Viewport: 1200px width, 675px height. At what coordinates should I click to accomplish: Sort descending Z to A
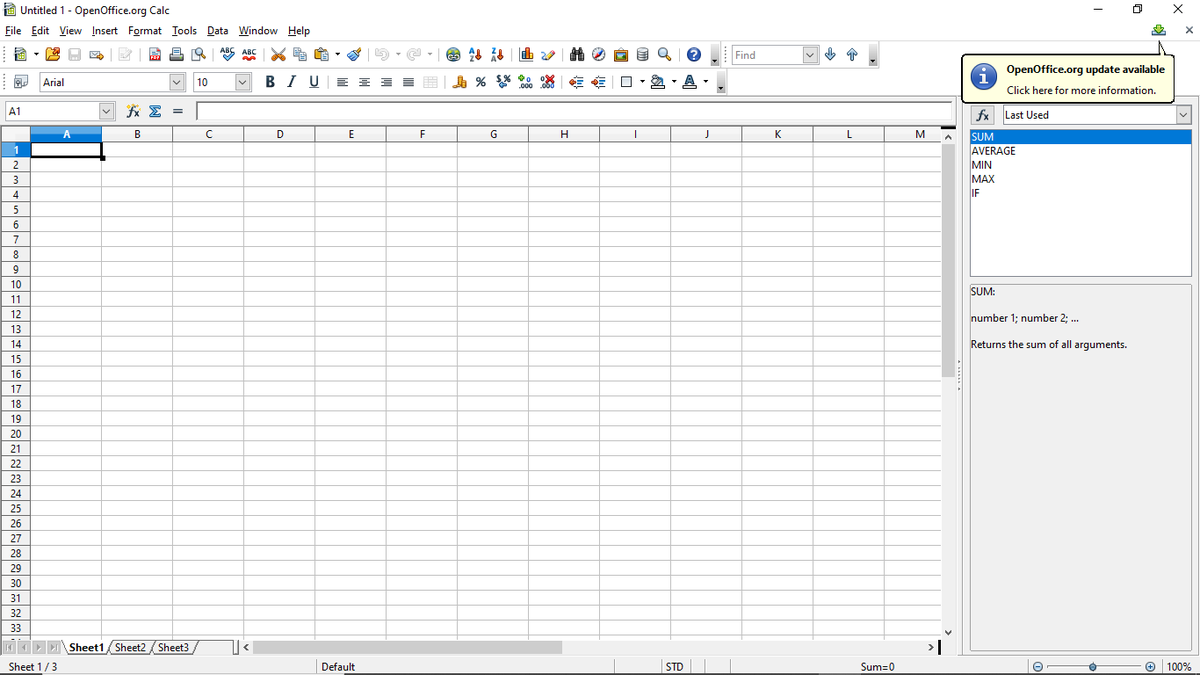[x=497, y=55]
